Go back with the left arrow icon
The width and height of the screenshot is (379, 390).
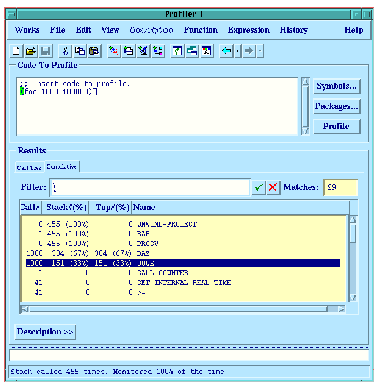(x=227, y=51)
